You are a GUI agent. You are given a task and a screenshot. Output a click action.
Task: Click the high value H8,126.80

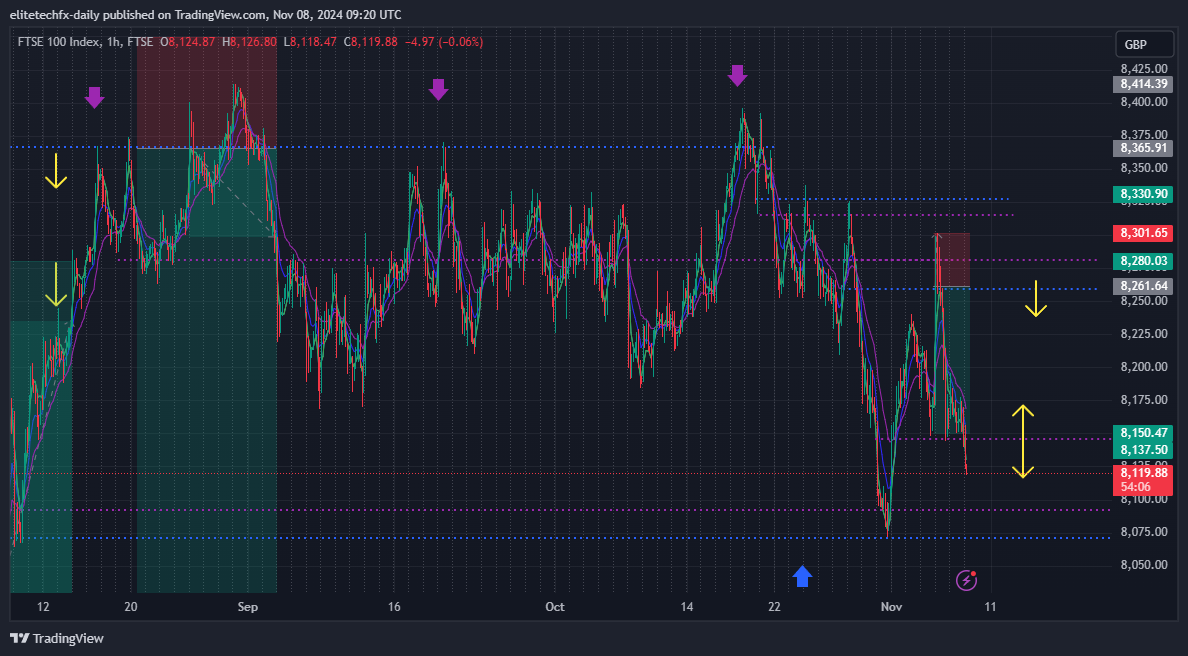249,42
